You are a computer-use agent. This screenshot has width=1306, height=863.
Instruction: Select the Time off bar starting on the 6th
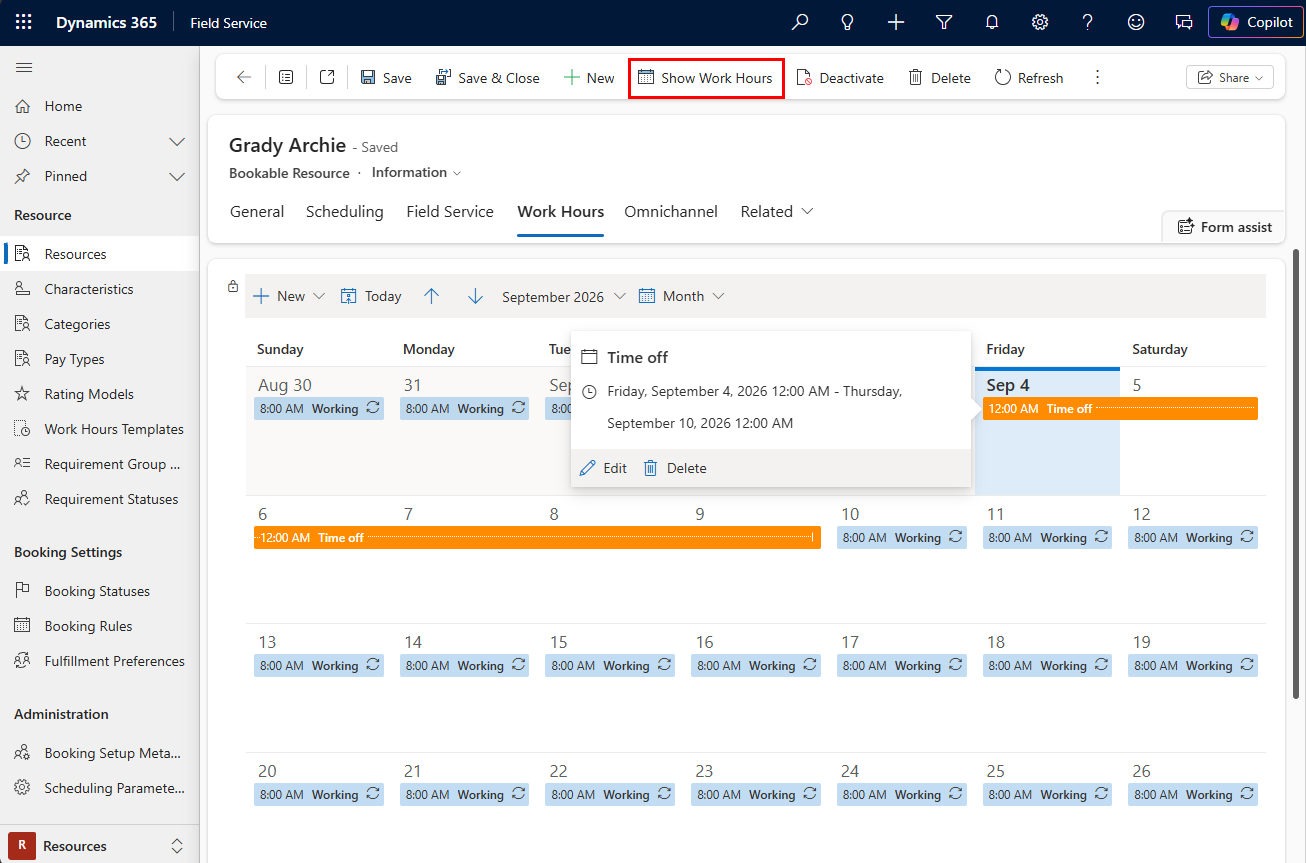pyautogui.click(x=537, y=537)
